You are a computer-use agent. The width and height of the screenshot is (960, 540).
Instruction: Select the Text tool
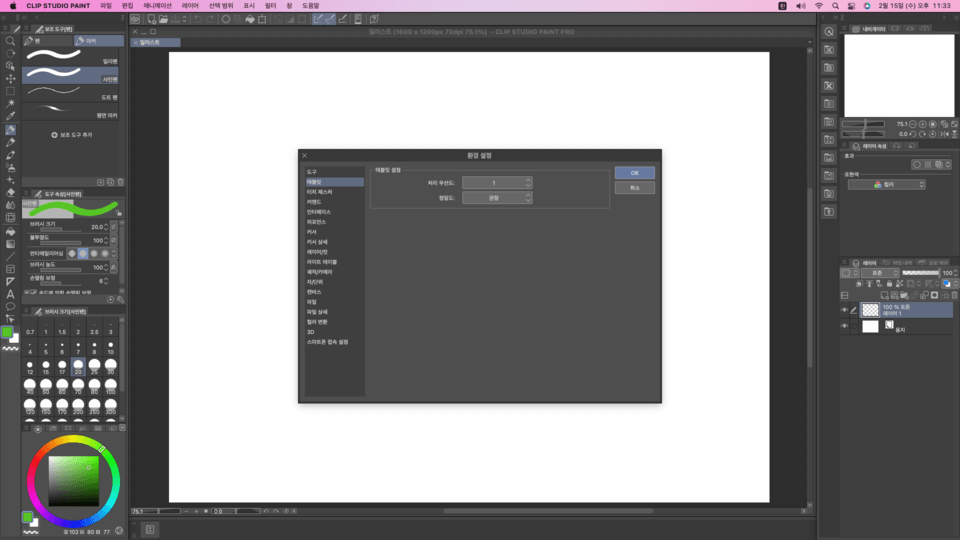[x=10, y=294]
